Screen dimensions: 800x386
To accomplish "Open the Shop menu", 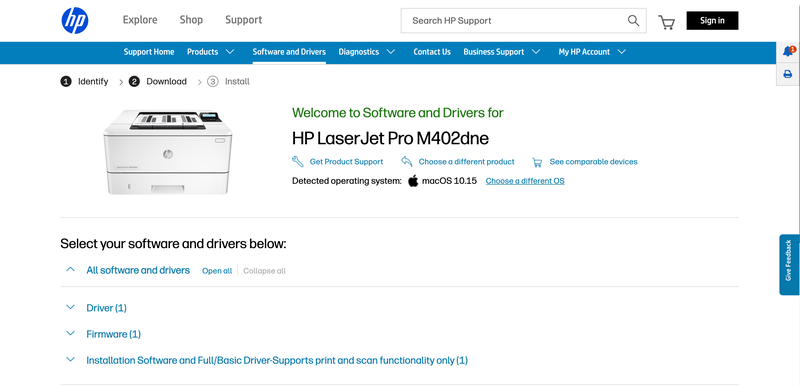I will 191,20.
